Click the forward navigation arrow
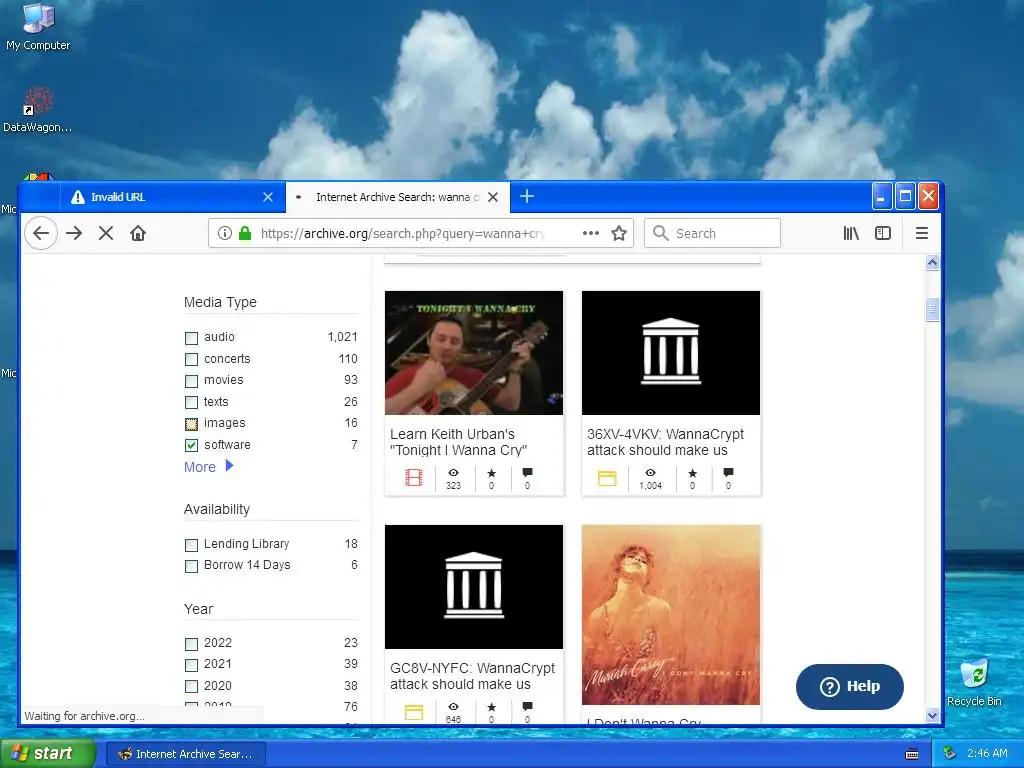 (74, 233)
